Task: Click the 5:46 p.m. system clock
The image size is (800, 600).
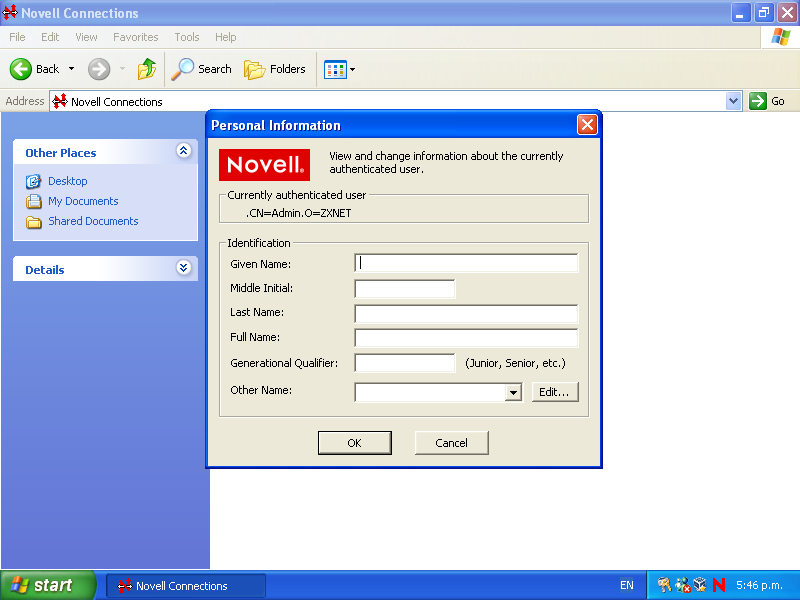Action: coord(759,585)
